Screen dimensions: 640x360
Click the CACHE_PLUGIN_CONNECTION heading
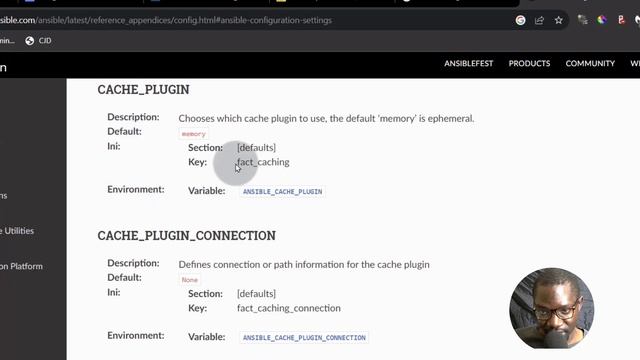pos(187,236)
